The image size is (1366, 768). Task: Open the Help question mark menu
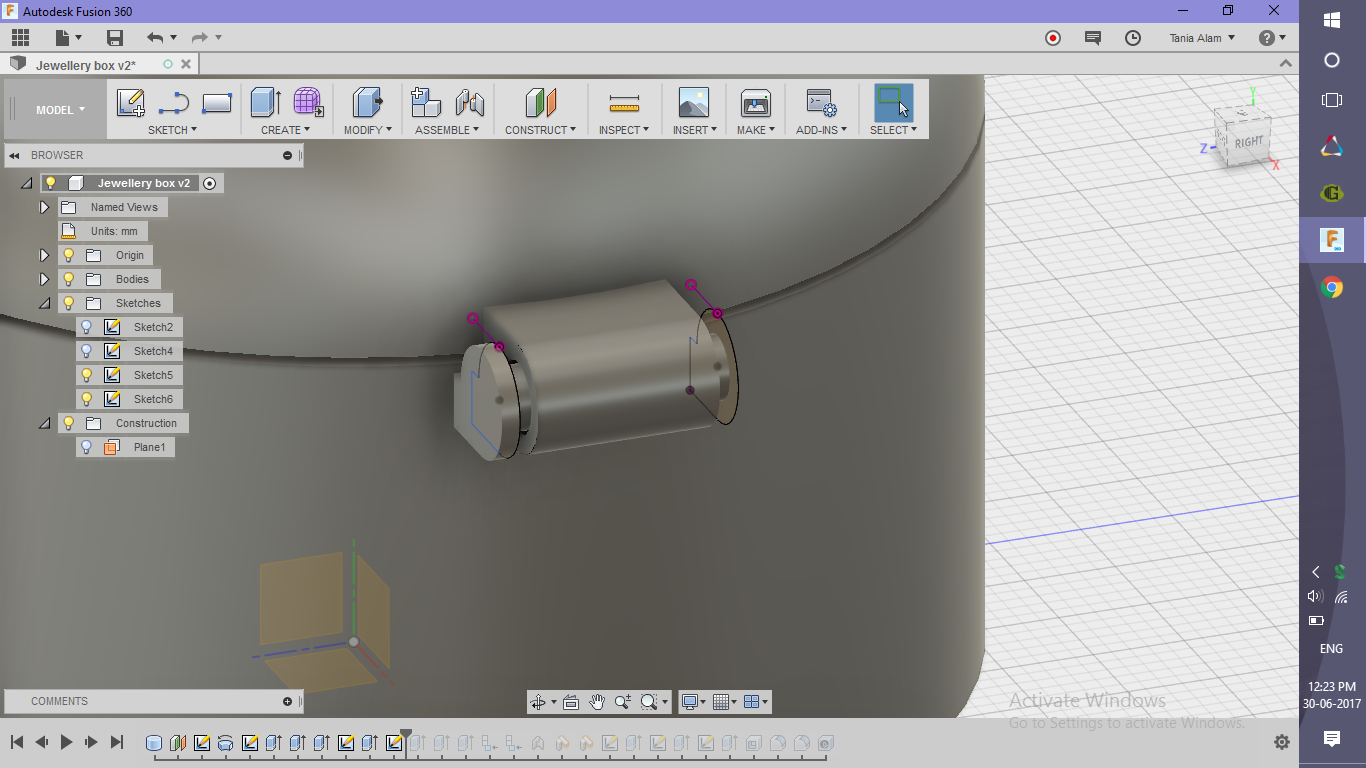(x=1272, y=38)
